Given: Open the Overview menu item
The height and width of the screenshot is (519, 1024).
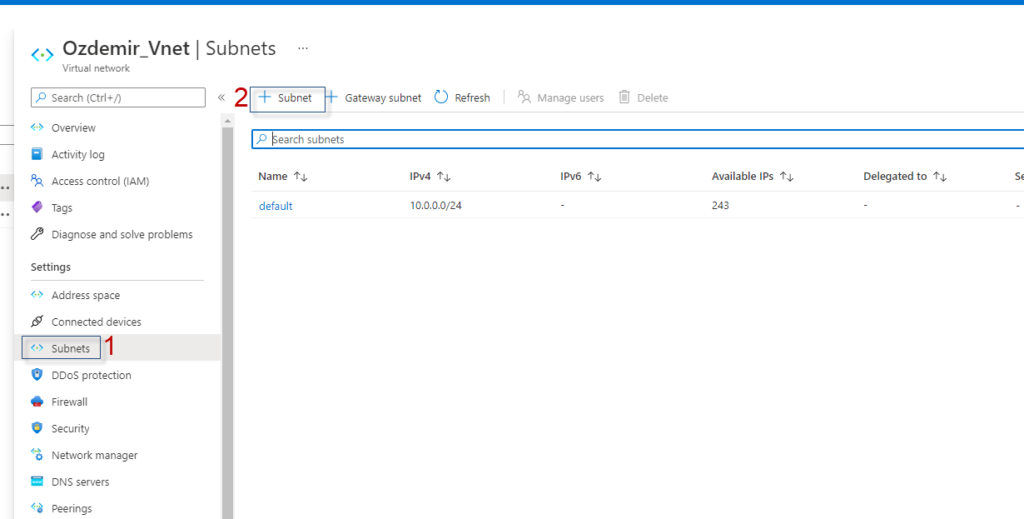Looking at the screenshot, I should click(x=73, y=128).
